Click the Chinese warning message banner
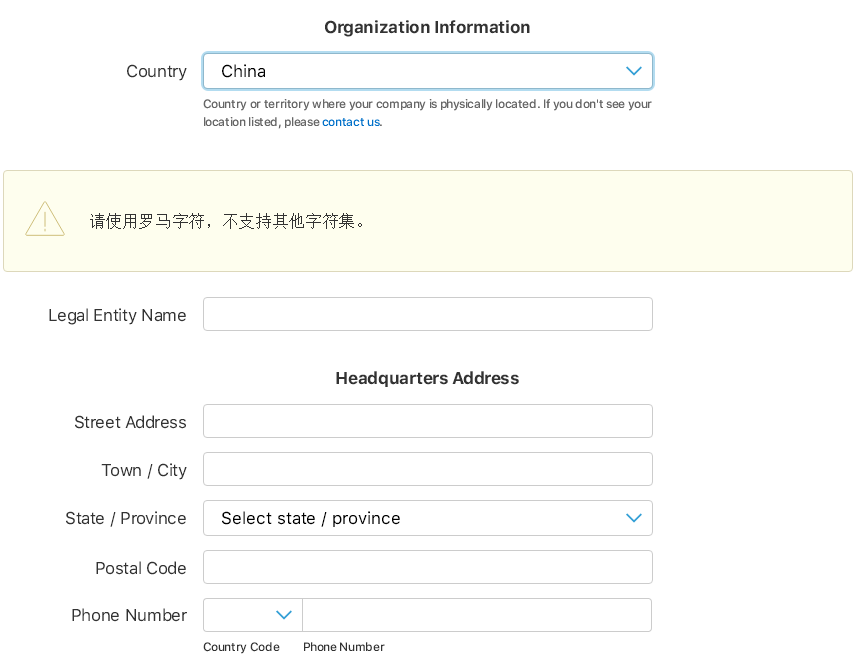 coord(428,221)
